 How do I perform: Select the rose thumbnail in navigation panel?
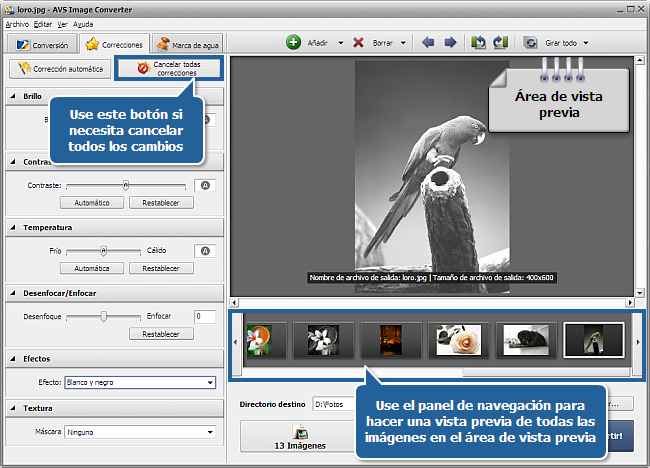pyautogui.click(x=459, y=342)
